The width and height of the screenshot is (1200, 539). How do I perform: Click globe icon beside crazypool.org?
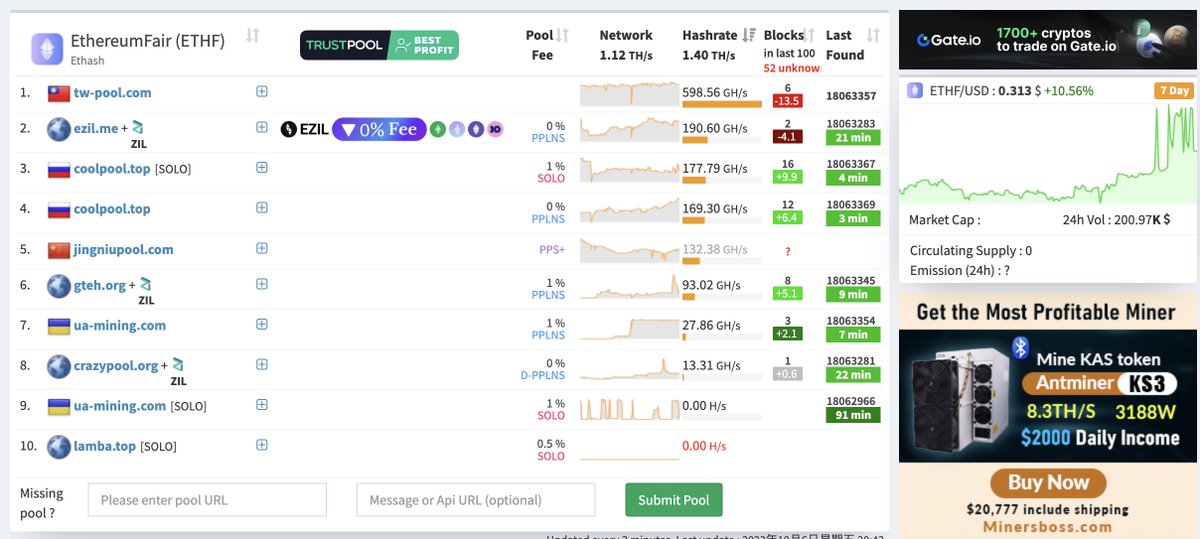[59, 365]
